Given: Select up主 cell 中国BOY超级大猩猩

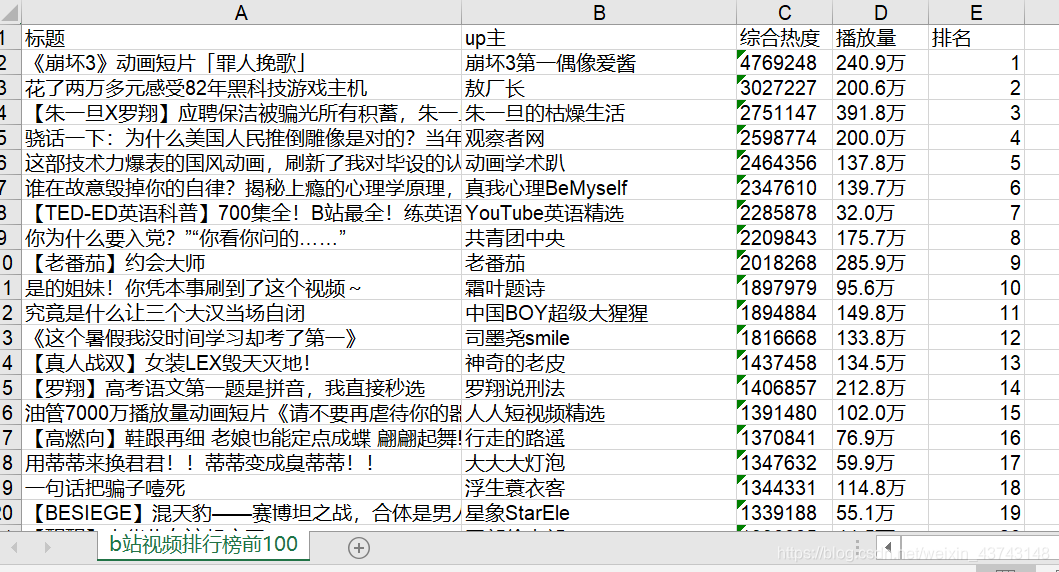Looking at the screenshot, I should (x=599, y=313).
